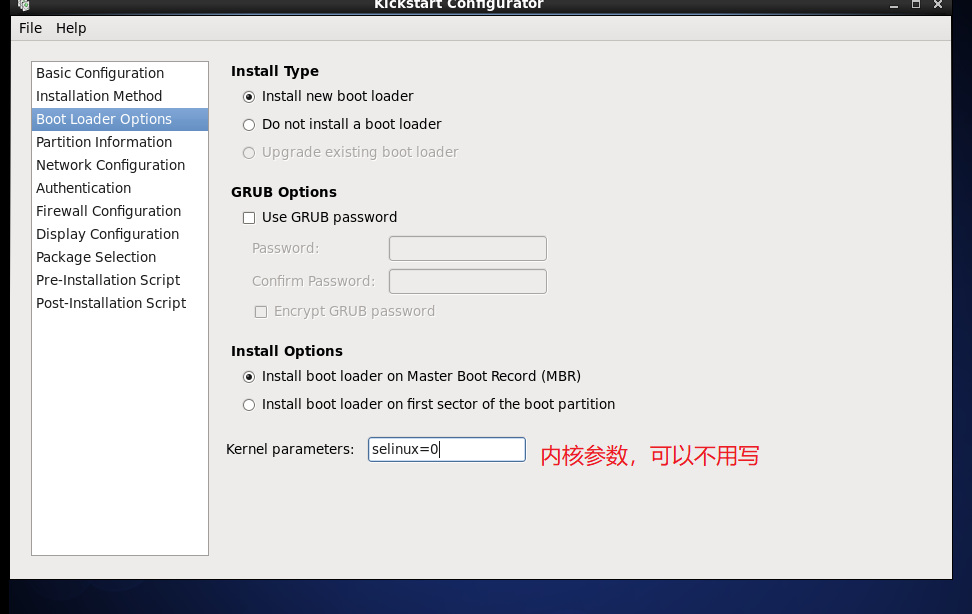Image resolution: width=972 pixels, height=614 pixels.
Task: Open Display Configuration section
Action: click(x=120, y=234)
